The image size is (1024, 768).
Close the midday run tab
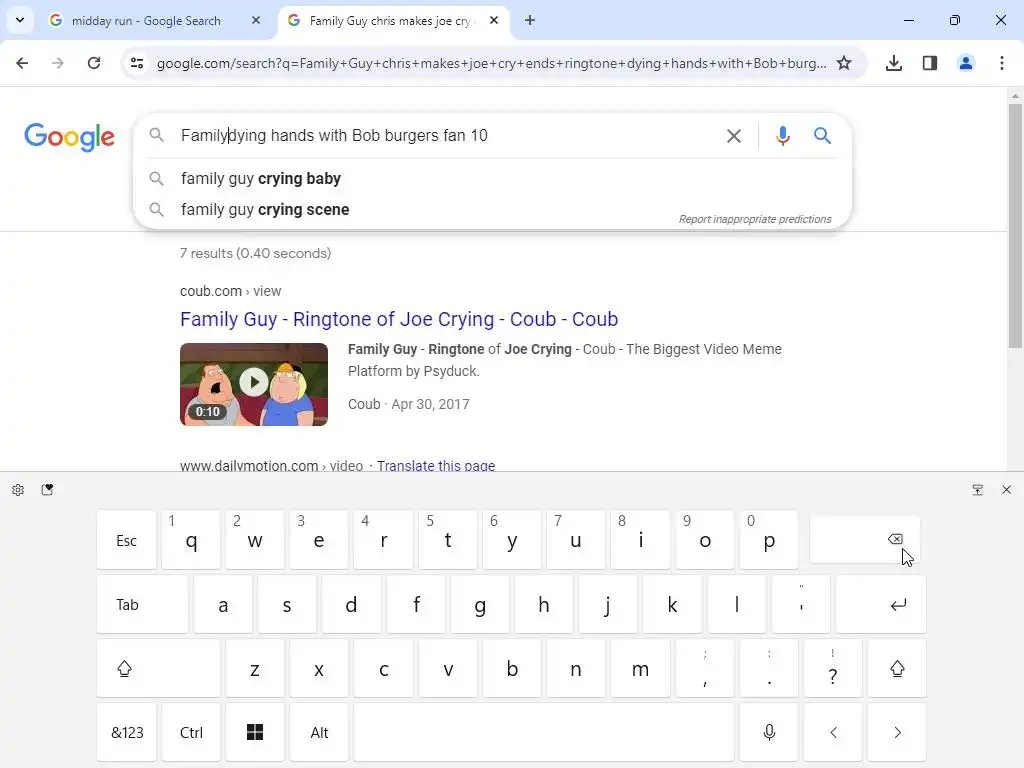(x=256, y=20)
